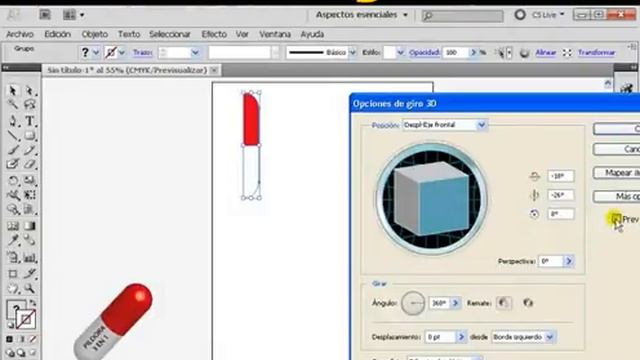Open the Objeto menu
Viewport: 640px width, 360px height.
[95, 34]
